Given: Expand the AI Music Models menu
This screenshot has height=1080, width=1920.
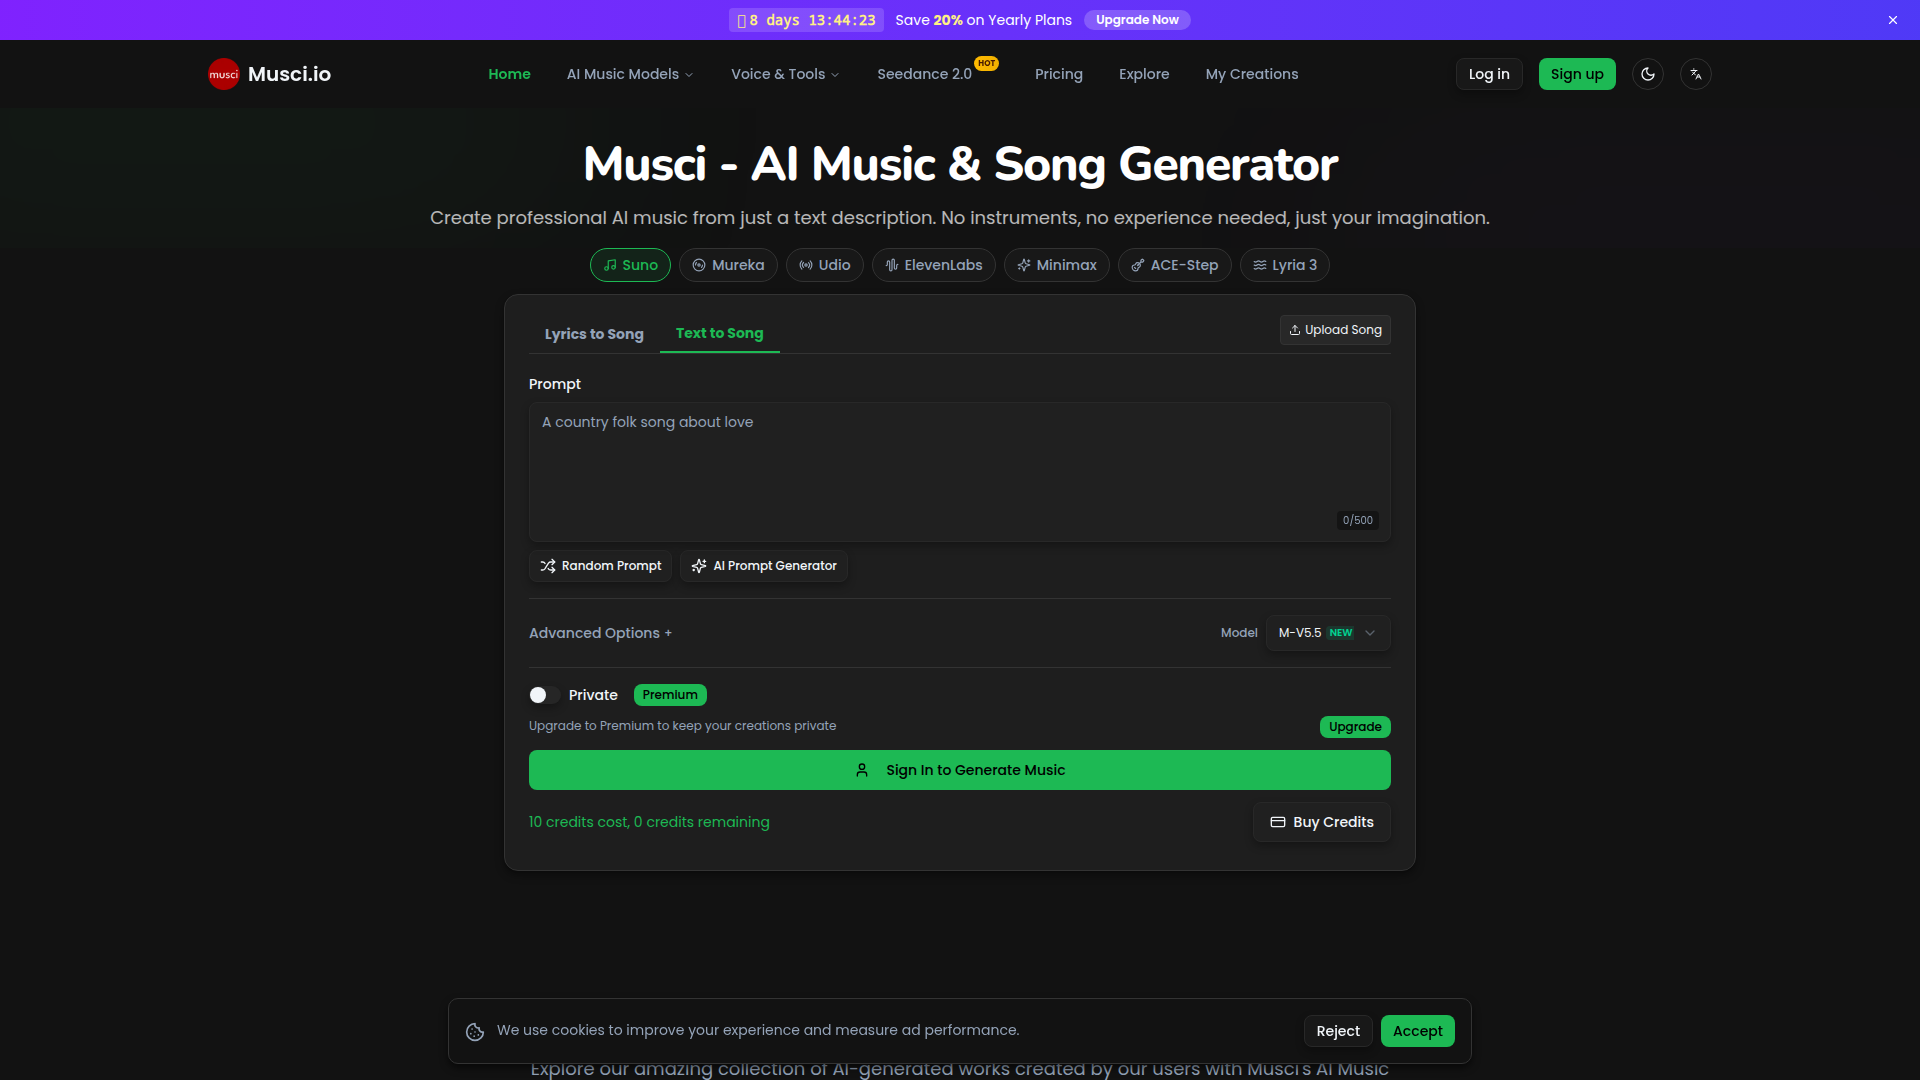Looking at the screenshot, I should tap(630, 74).
